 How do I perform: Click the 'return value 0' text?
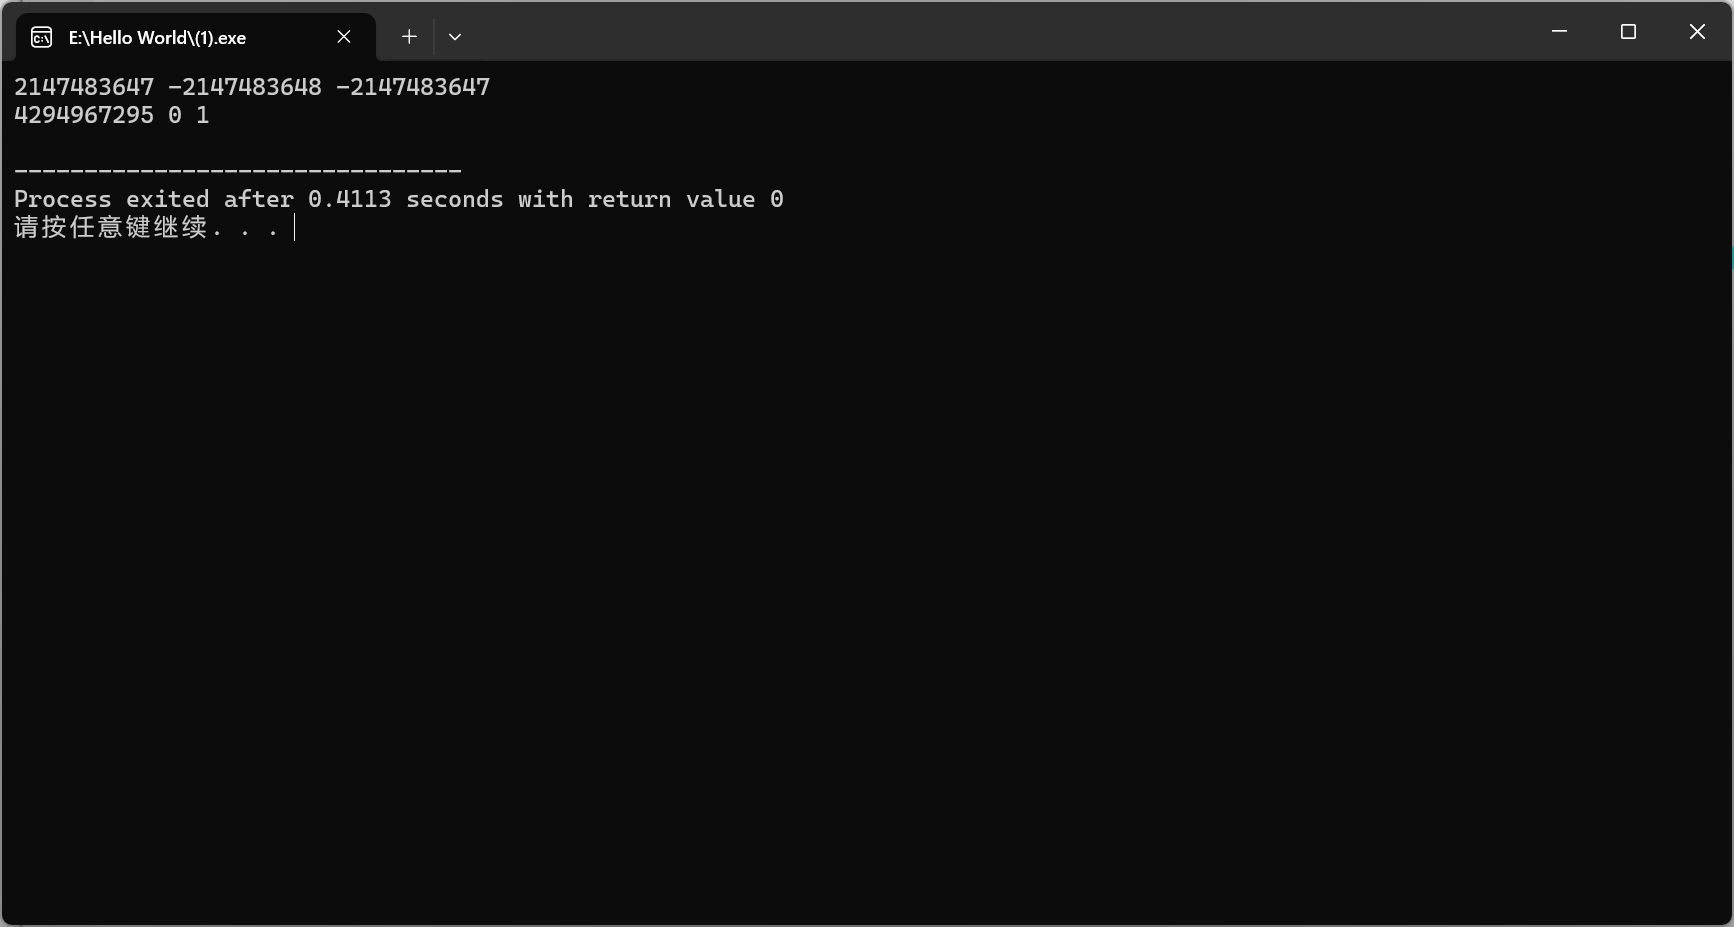(685, 199)
